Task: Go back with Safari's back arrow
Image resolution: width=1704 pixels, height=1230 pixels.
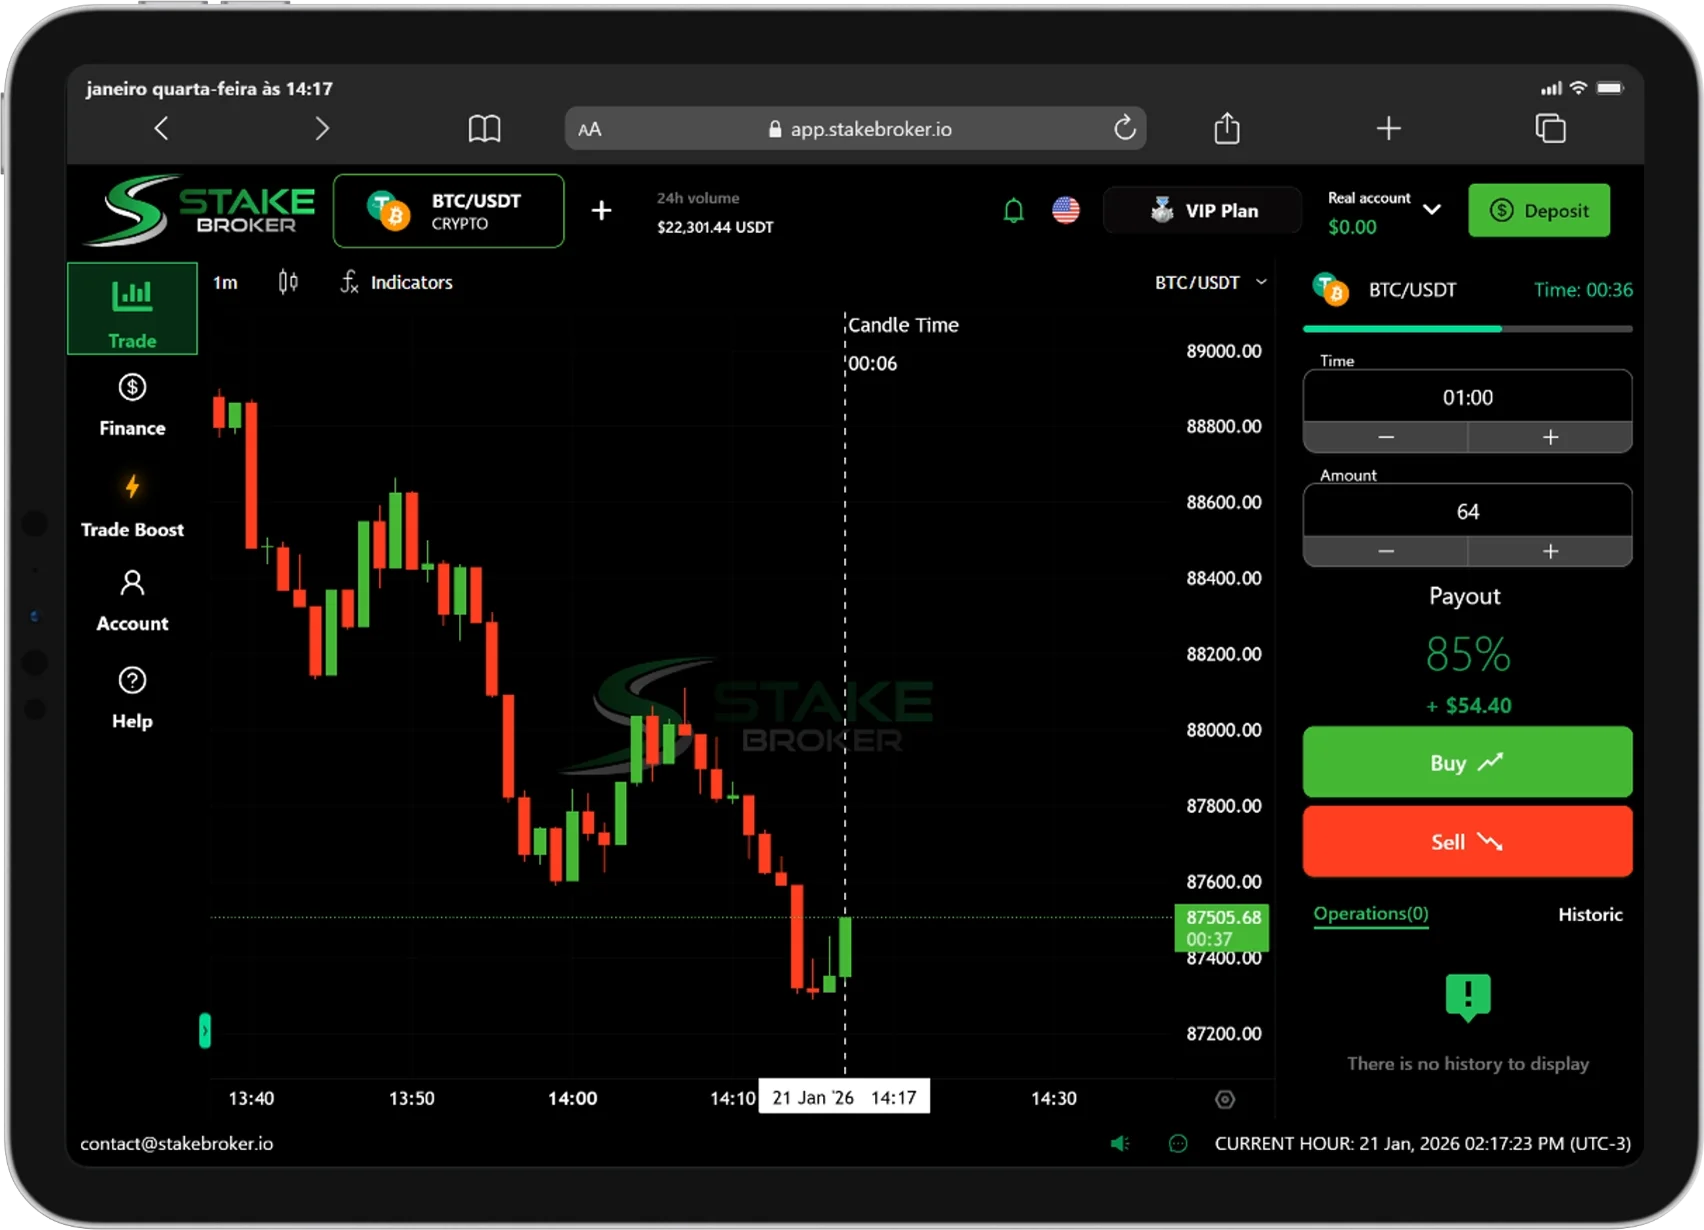Action: click(x=161, y=128)
